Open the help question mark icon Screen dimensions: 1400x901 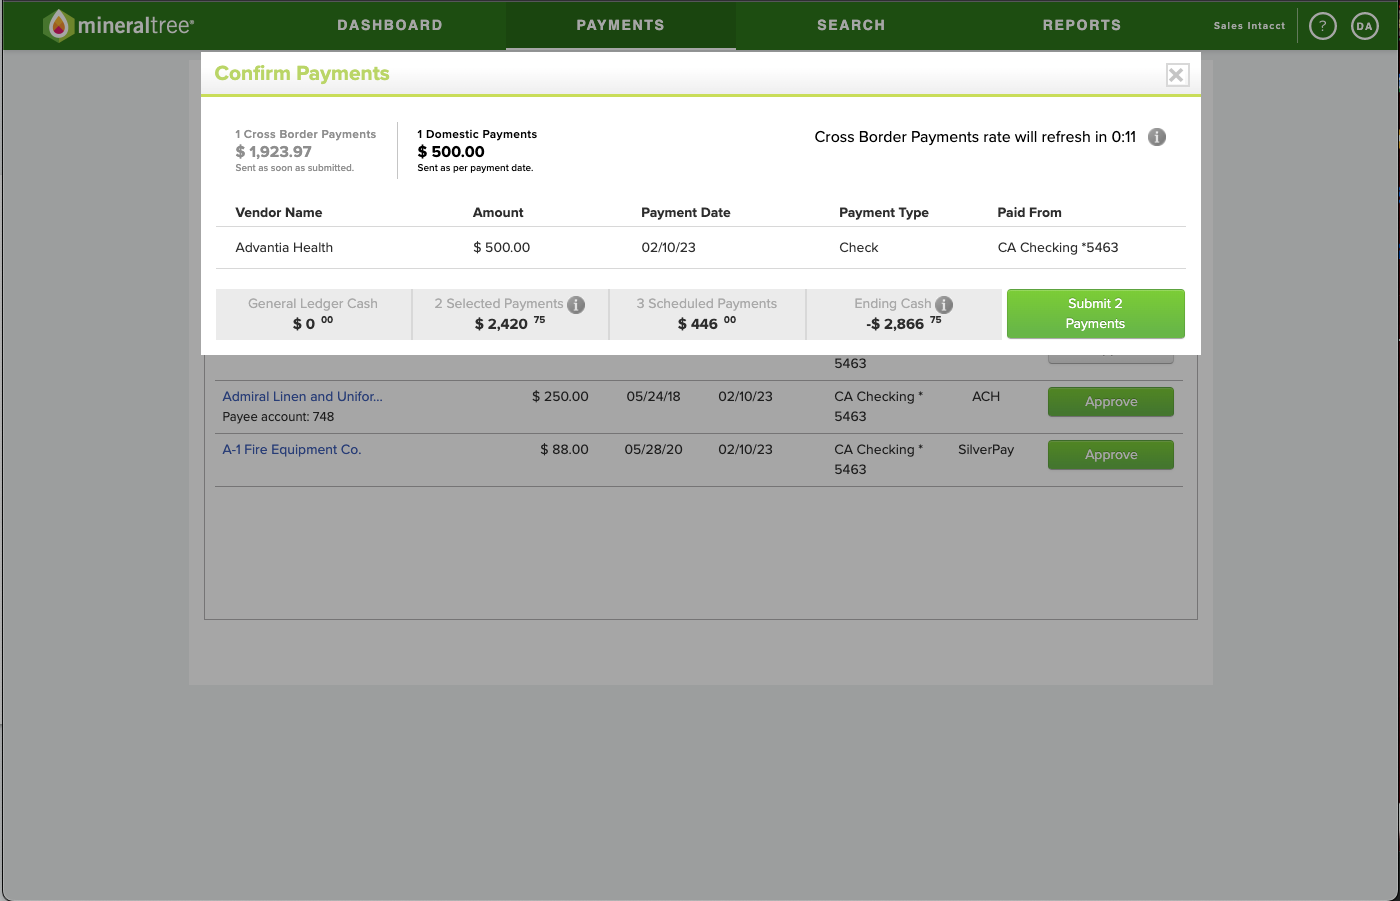tap(1322, 26)
